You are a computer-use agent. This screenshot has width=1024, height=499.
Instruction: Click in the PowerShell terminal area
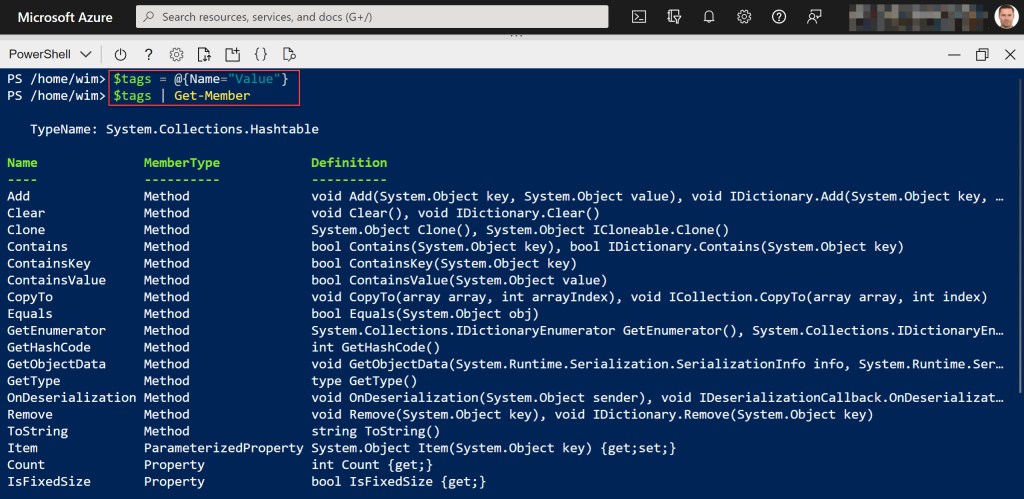600,300
